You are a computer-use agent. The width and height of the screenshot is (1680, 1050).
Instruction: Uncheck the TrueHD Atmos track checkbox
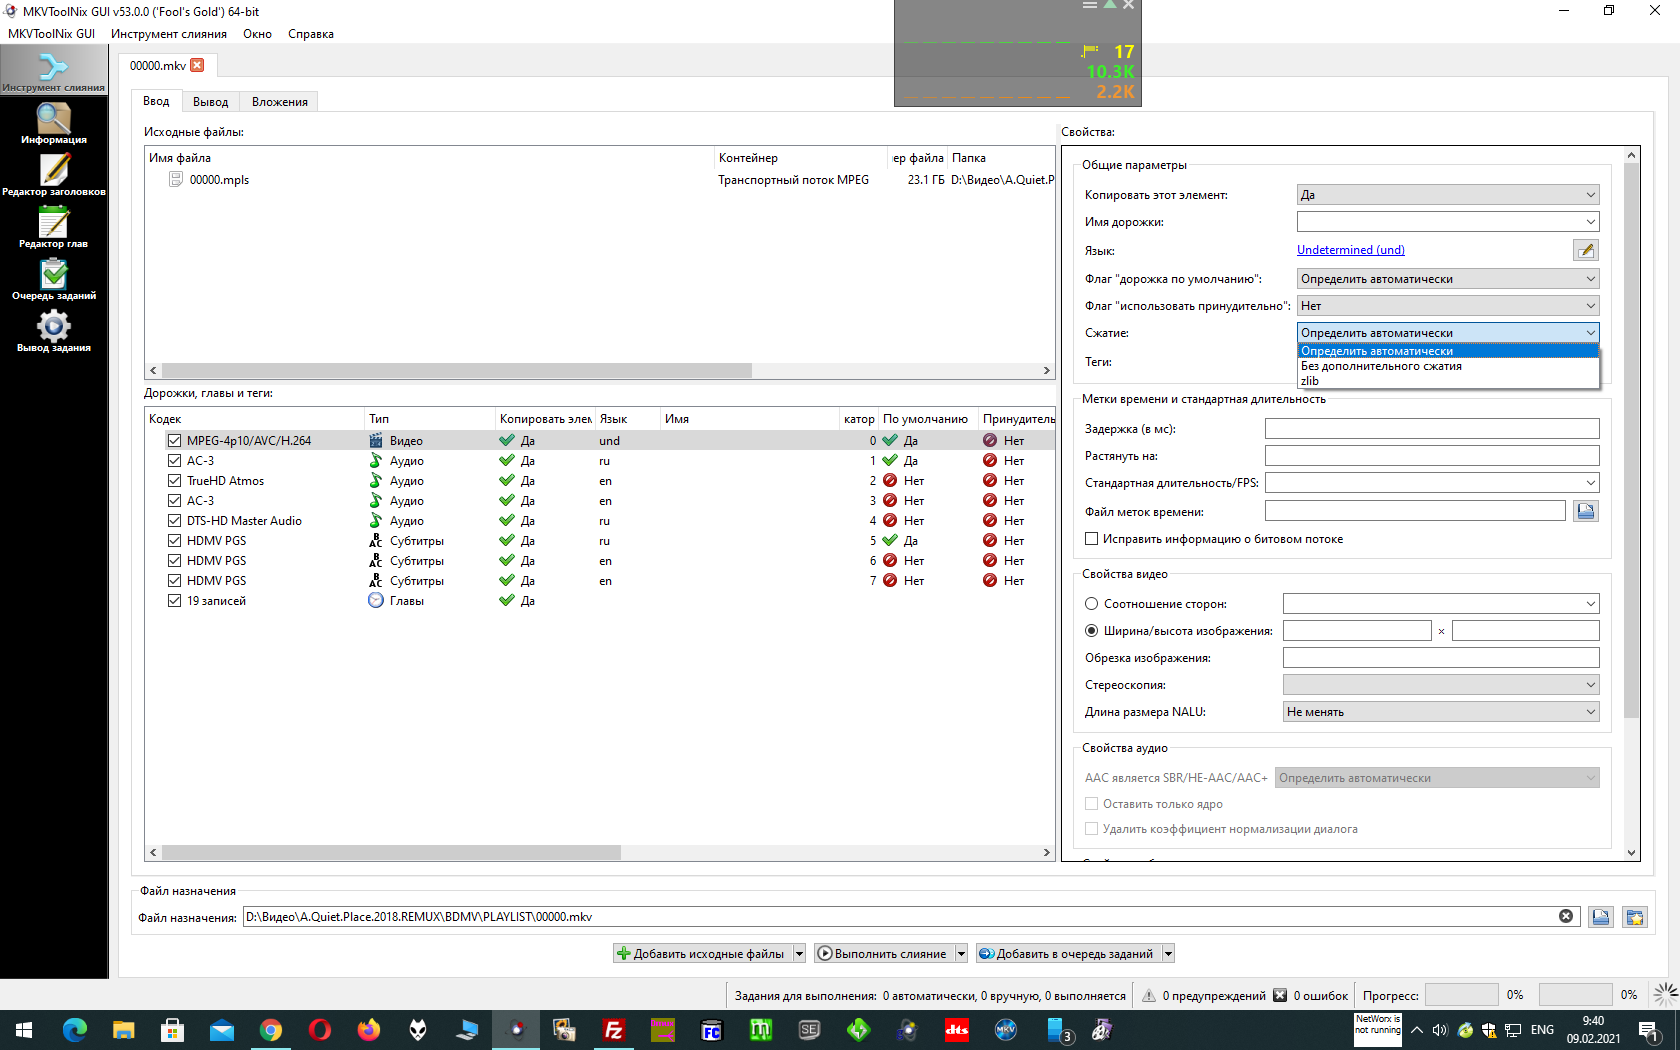pos(175,480)
